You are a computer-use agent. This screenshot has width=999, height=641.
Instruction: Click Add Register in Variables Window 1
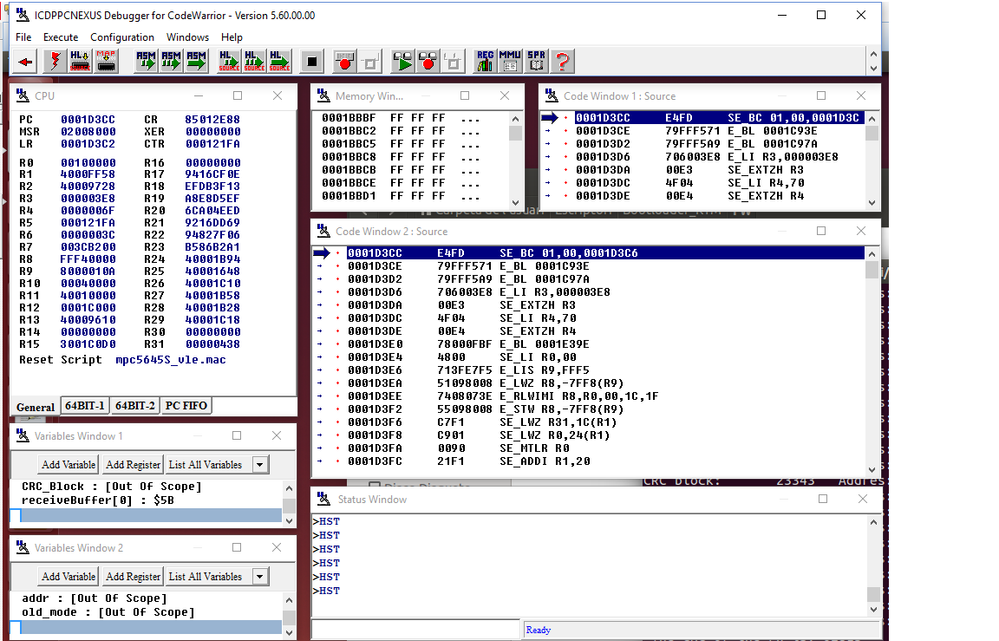(x=133, y=465)
